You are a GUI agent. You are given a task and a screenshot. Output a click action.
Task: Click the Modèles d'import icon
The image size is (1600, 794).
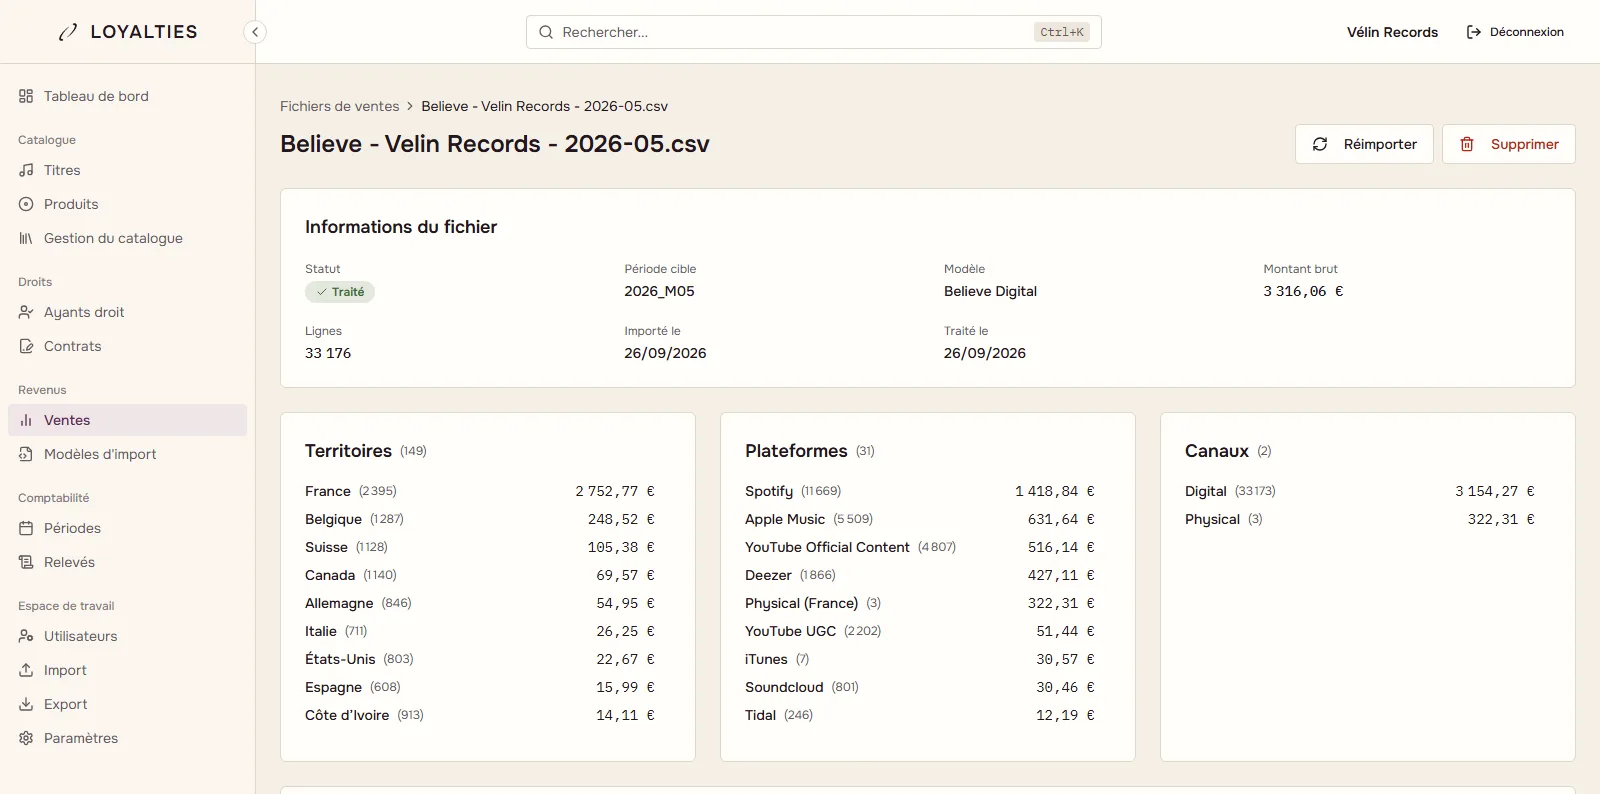click(26, 454)
